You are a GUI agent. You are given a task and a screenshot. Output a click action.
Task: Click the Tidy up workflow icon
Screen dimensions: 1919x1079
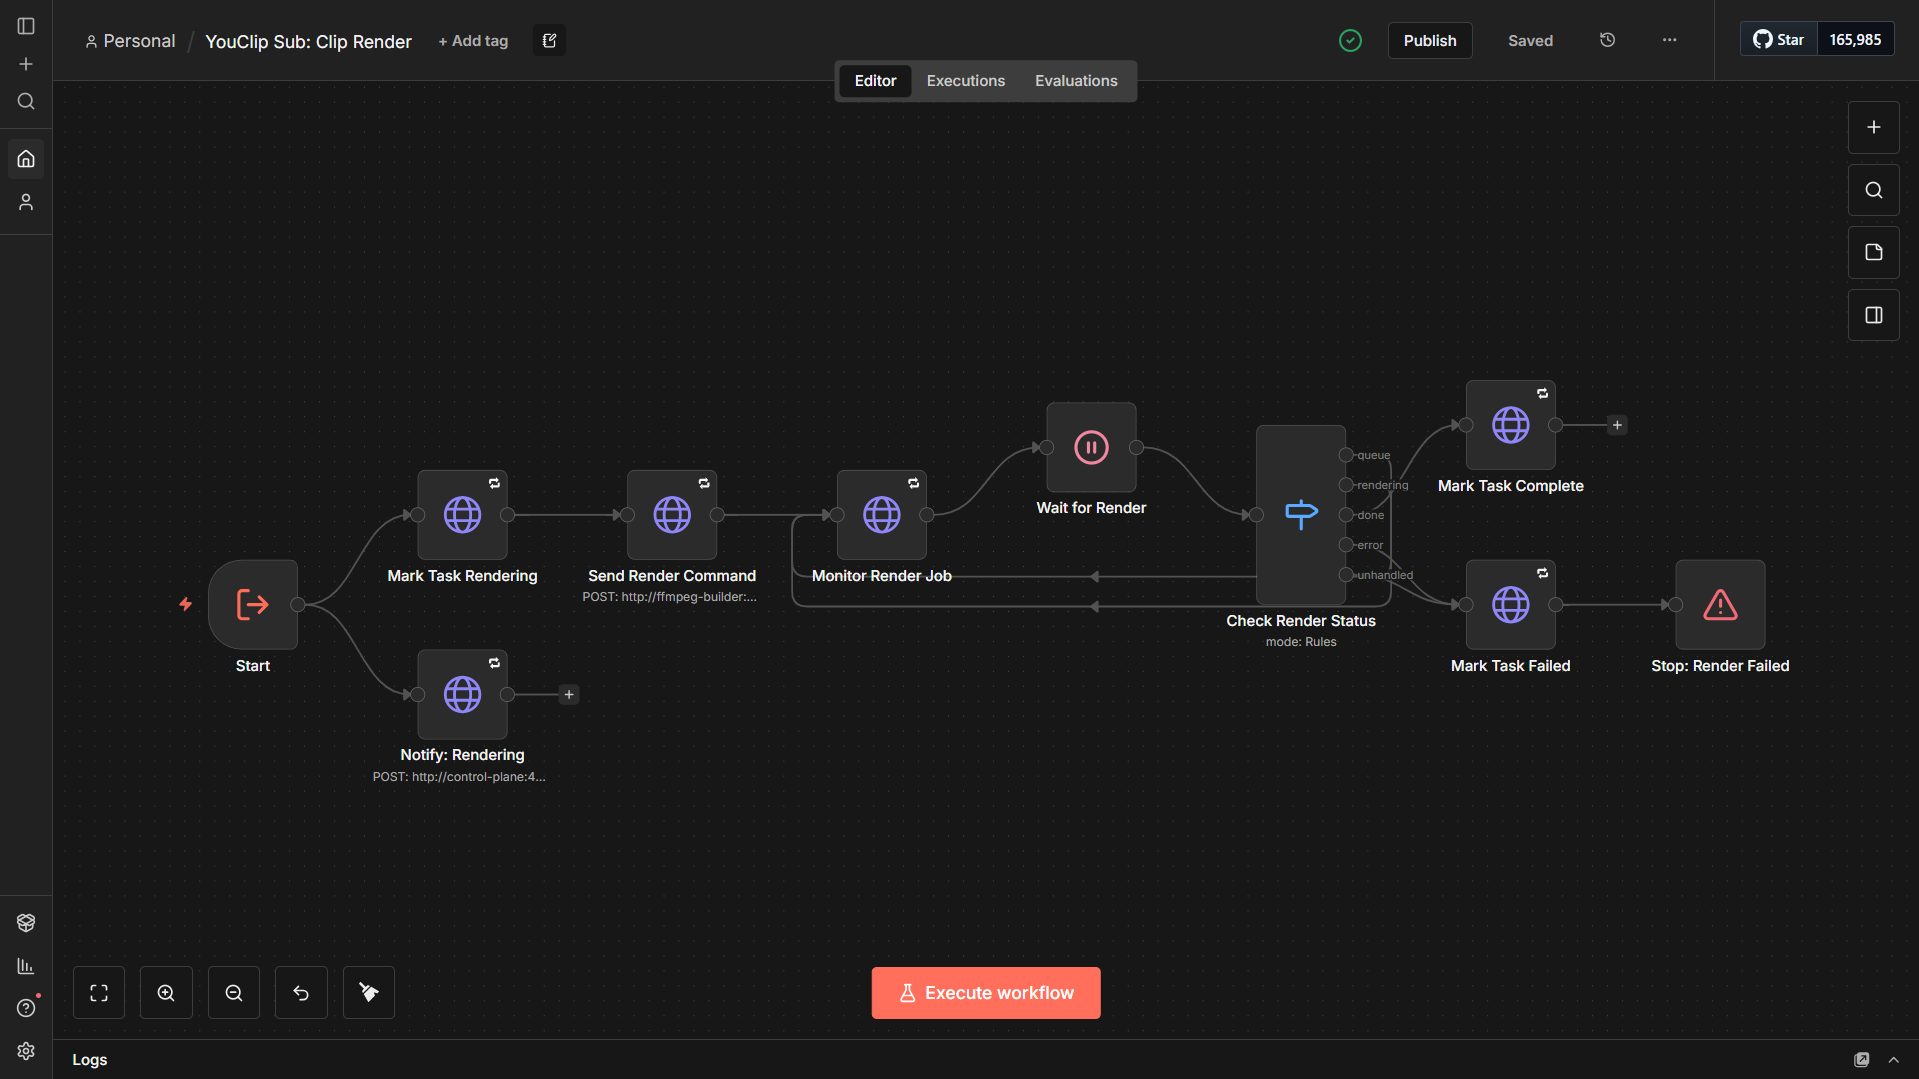tap(368, 992)
